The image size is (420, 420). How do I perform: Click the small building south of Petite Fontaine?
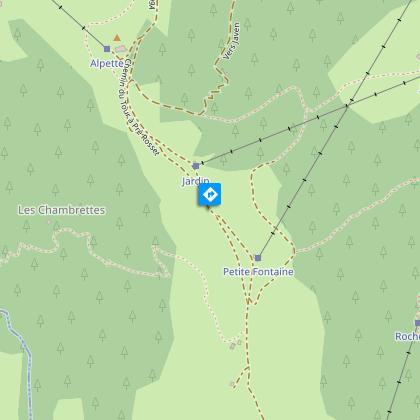(x=233, y=347)
